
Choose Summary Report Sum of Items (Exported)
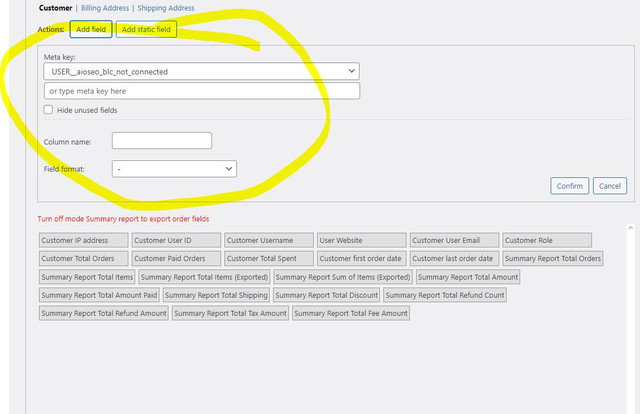click(x=343, y=276)
